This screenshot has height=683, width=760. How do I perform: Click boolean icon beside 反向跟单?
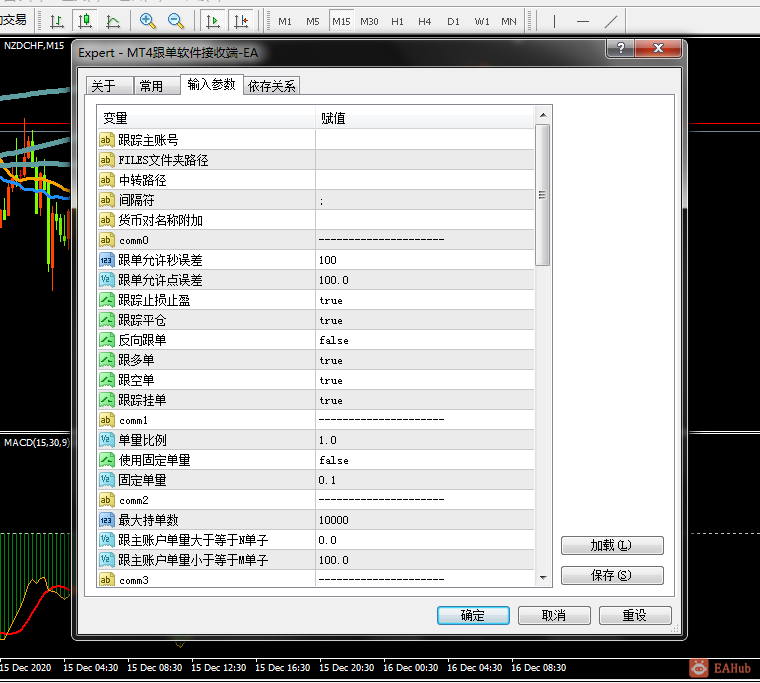(107, 340)
